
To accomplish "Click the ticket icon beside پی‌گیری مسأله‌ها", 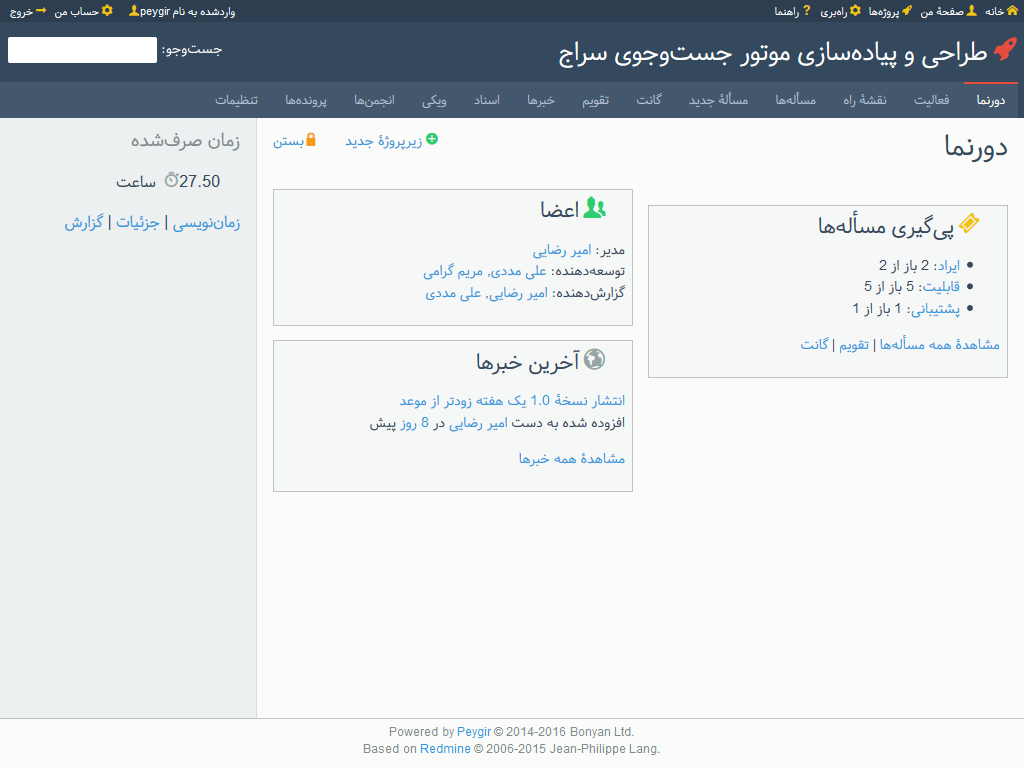I will click(968, 225).
